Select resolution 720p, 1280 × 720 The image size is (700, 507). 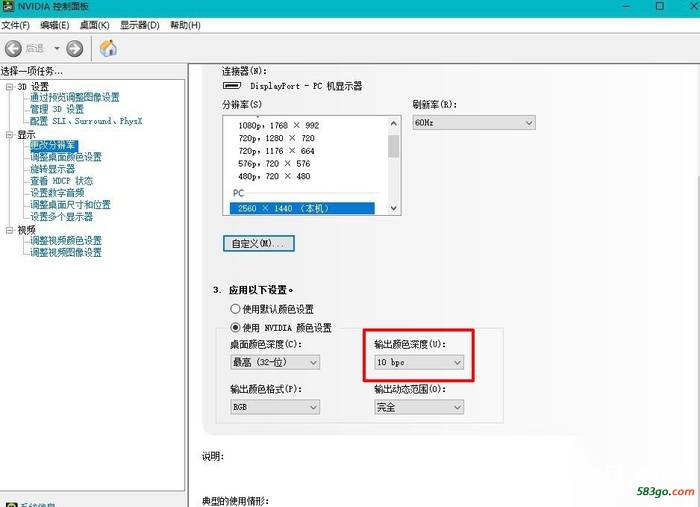click(276, 138)
